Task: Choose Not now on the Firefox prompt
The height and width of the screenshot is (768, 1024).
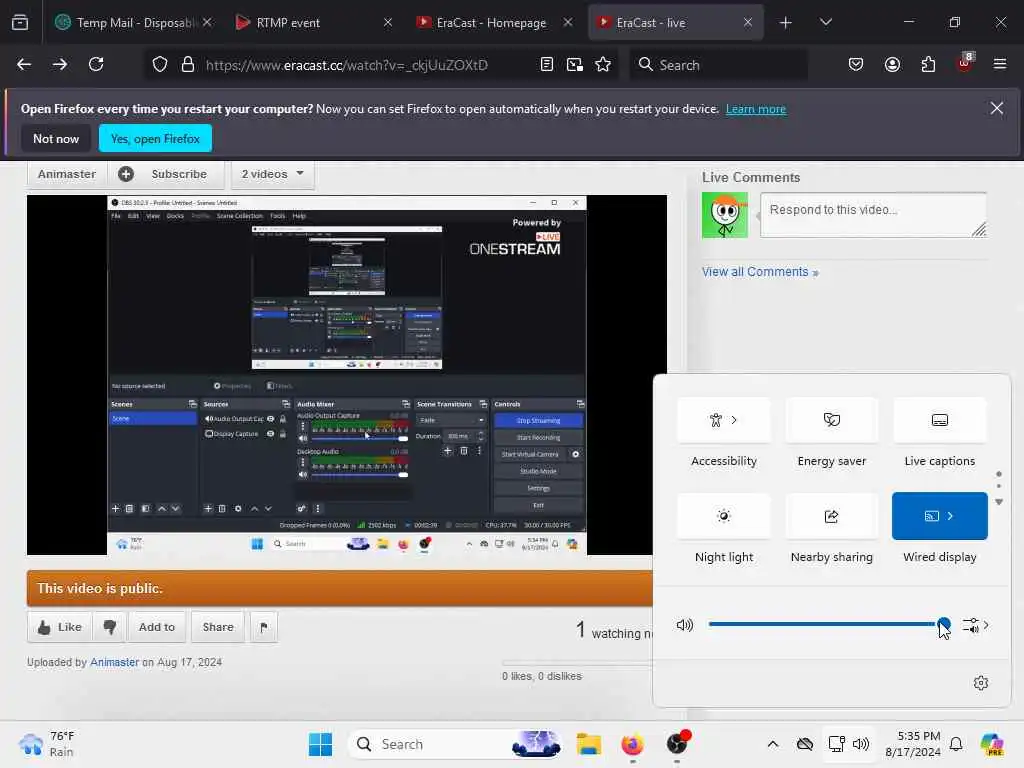Action: (56, 138)
